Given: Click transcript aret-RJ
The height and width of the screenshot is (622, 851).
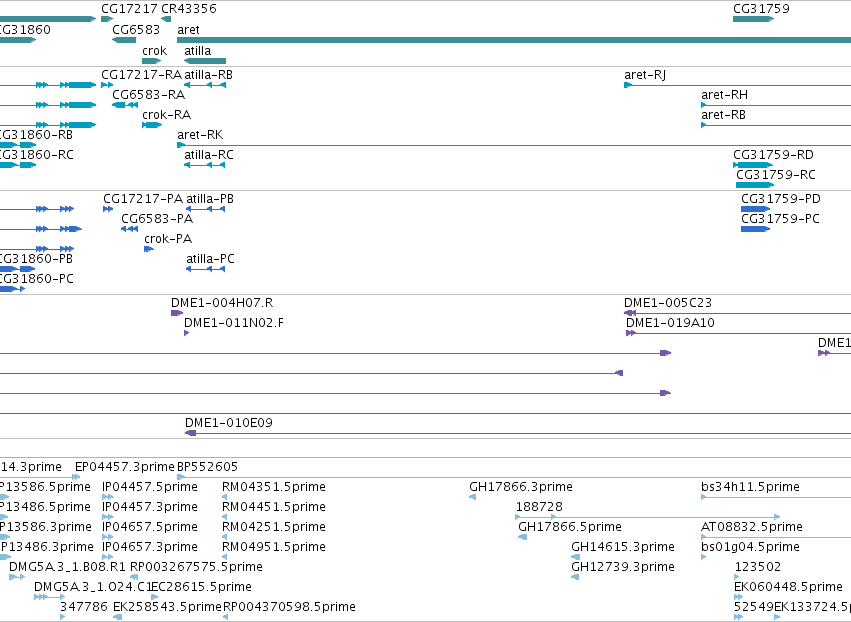Looking at the screenshot, I should click(645, 75).
